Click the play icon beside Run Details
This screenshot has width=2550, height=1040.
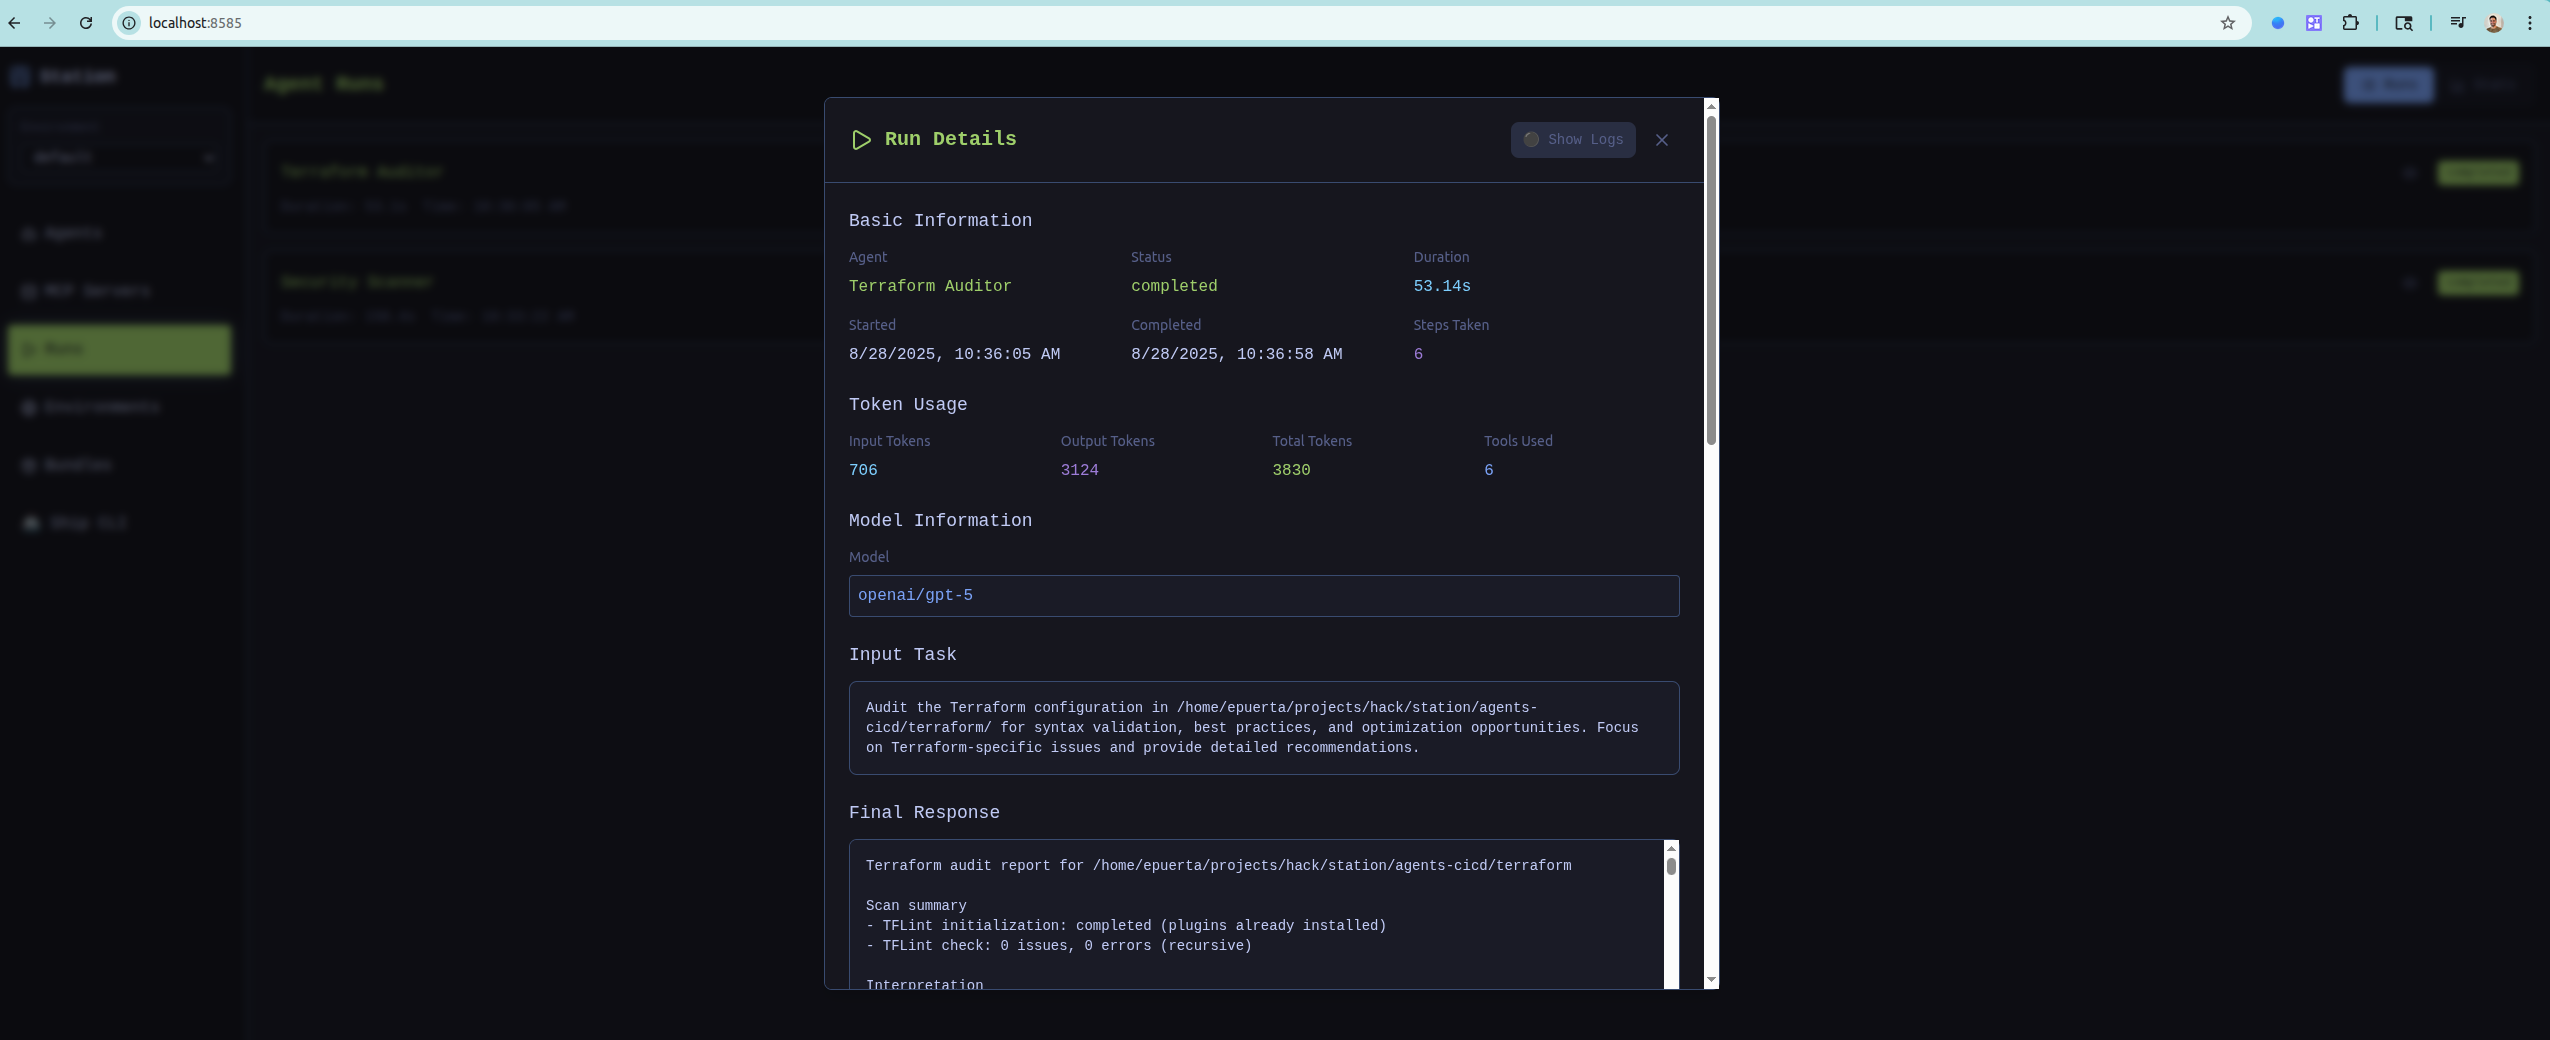point(861,140)
